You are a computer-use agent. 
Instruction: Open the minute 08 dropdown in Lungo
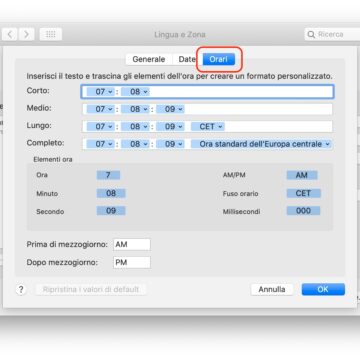pyautogui.click(x=135, y=127)
